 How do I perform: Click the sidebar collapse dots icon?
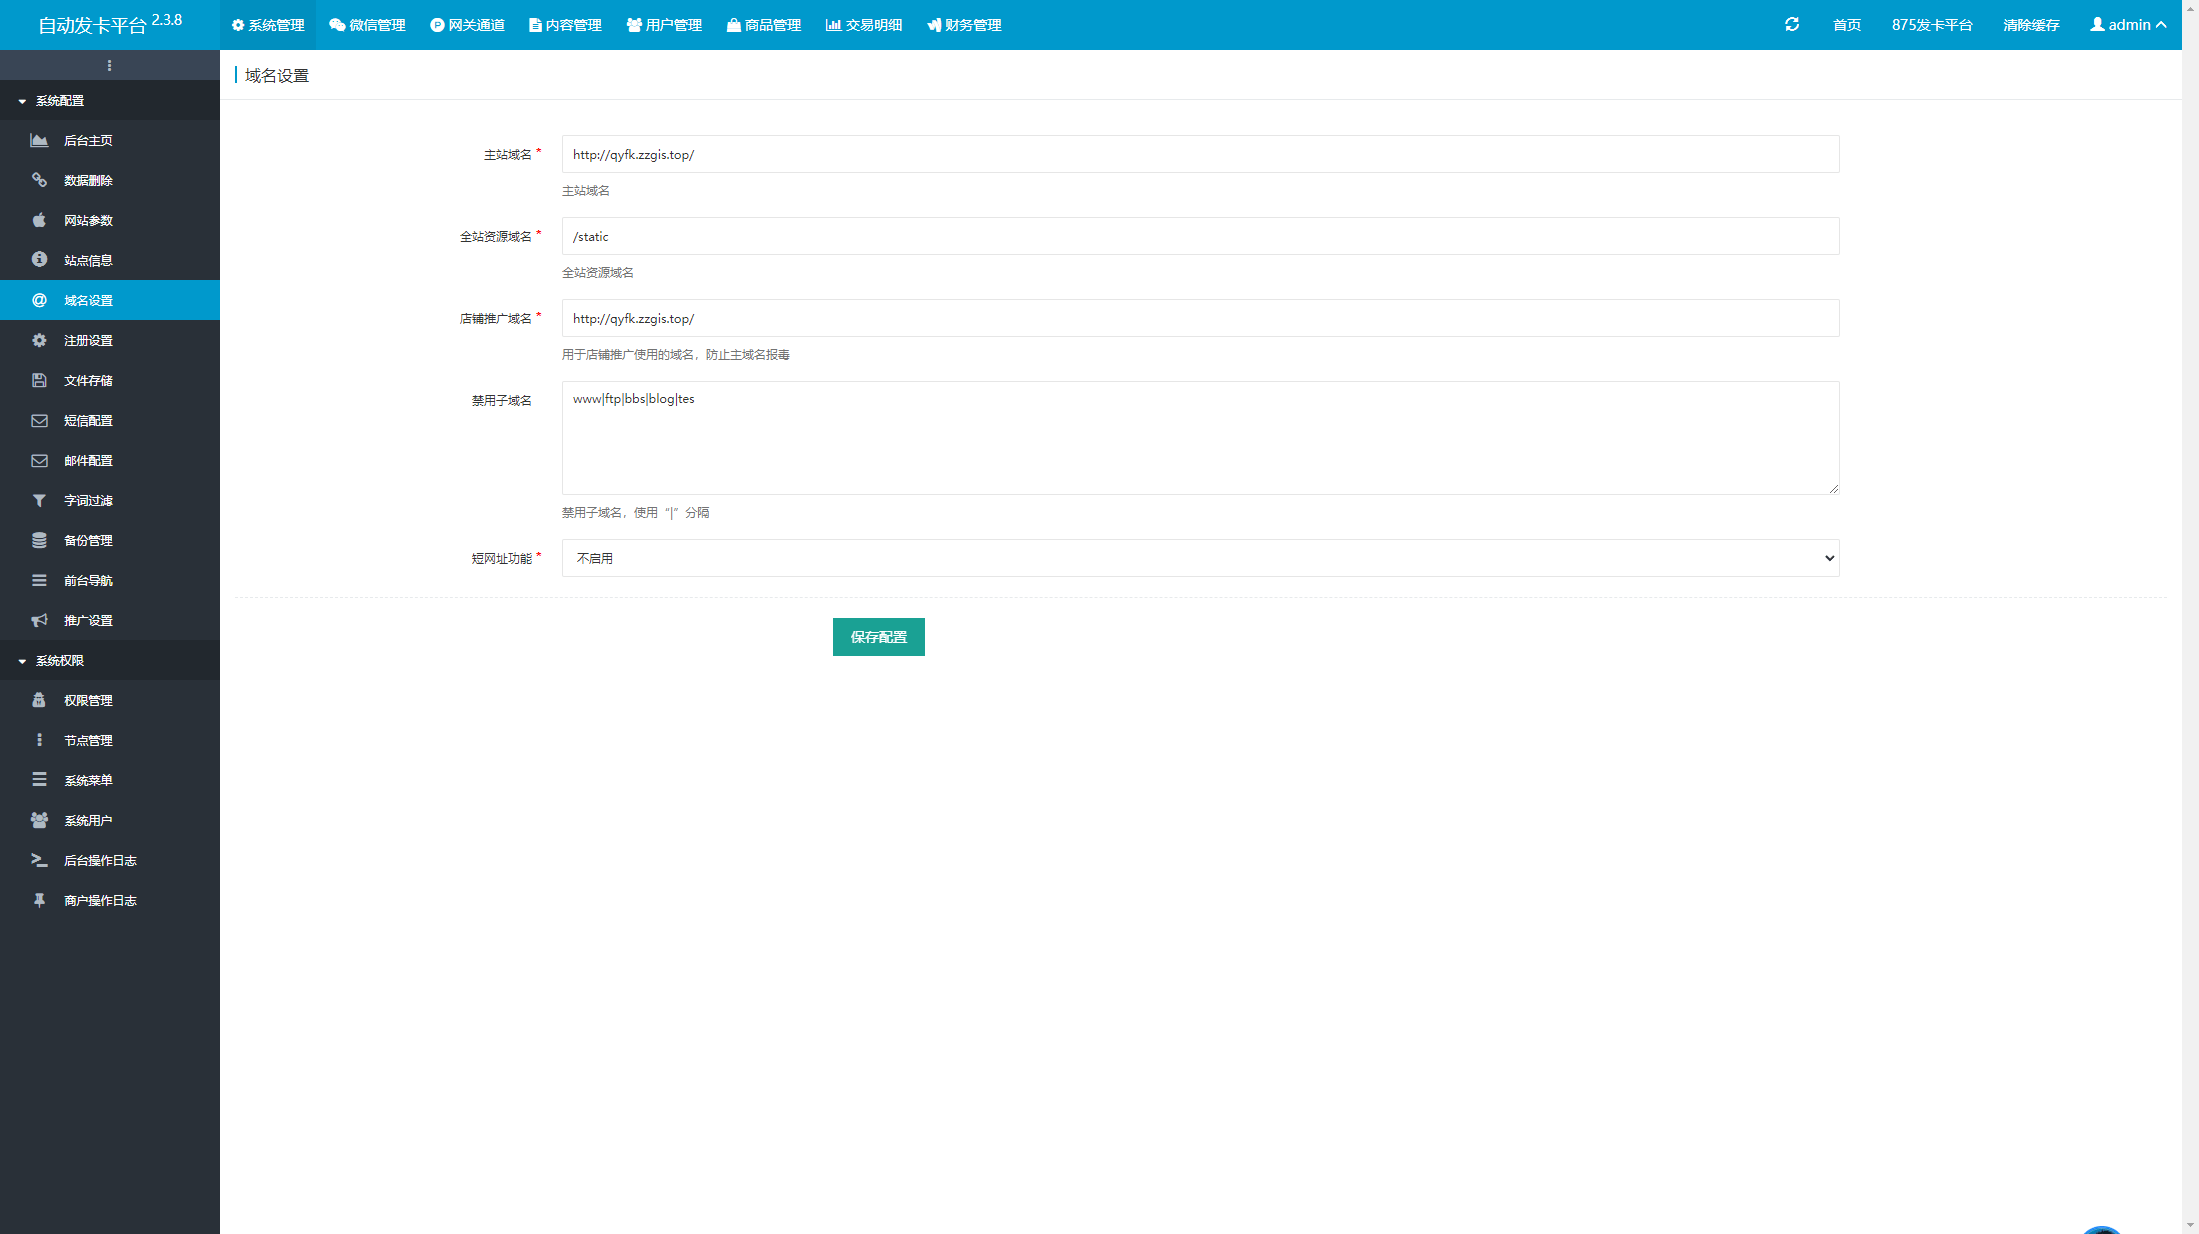pyautogui.click(x=109, y=65)
